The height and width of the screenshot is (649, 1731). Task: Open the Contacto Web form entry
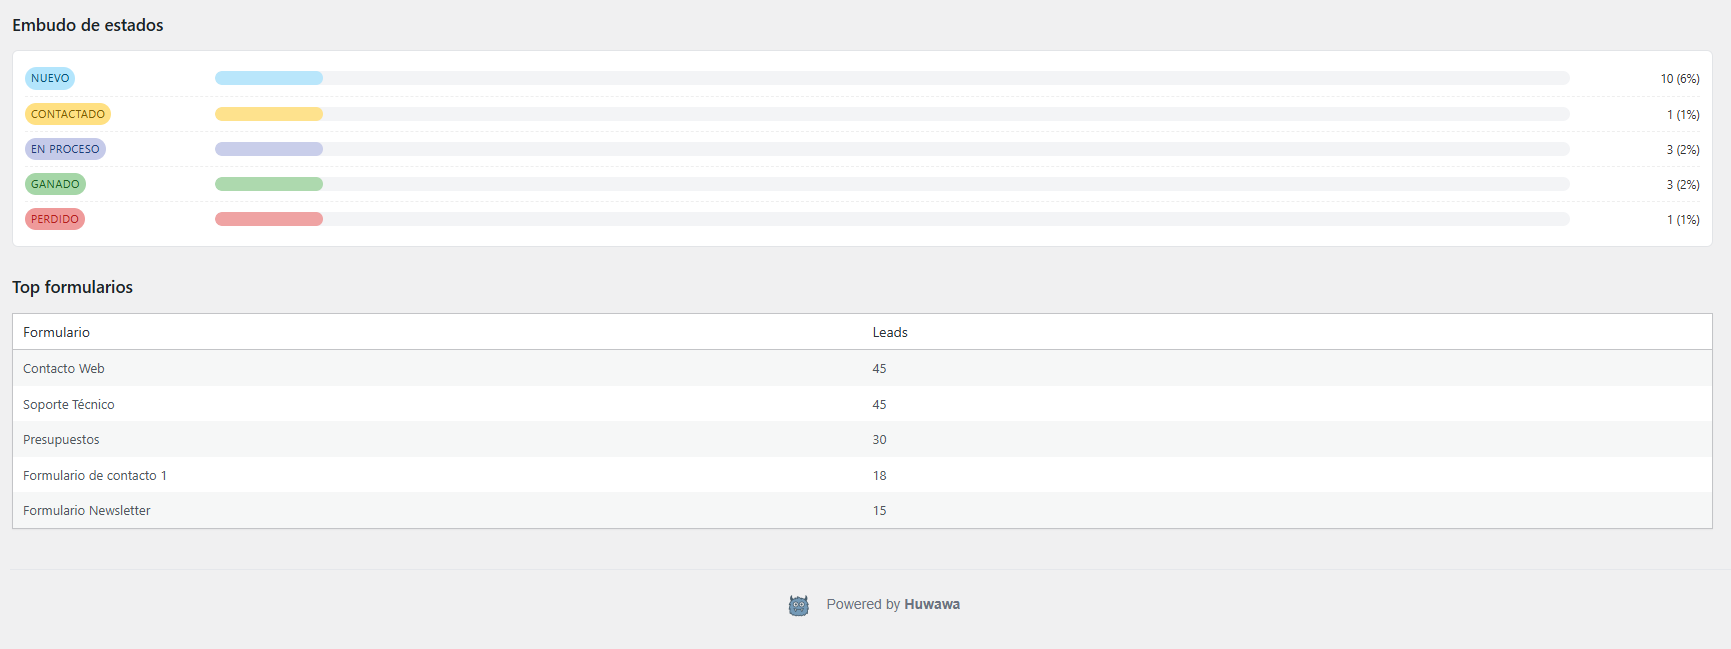click(x=64, y=368)
